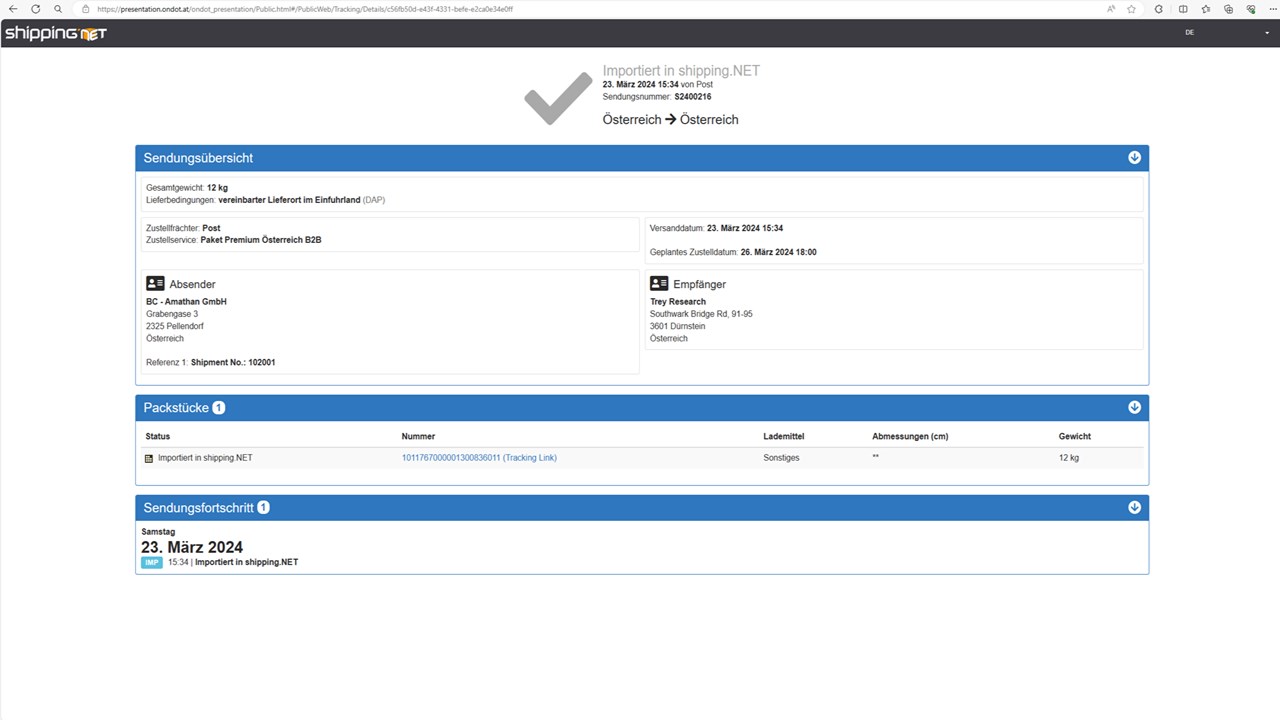Image resolution: width=1280 pixels, height=720 pixels.
Task: Click the Copilot refresh-style icon in toolbar
Action: (x=1159, y=9)
